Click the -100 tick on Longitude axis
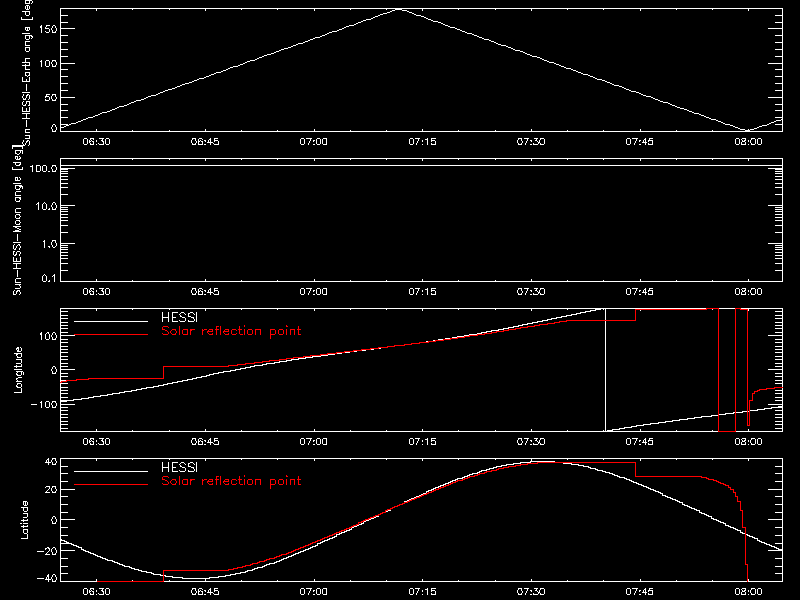Image resolution: width=800 pixels, height=600 pixels. 44,404
